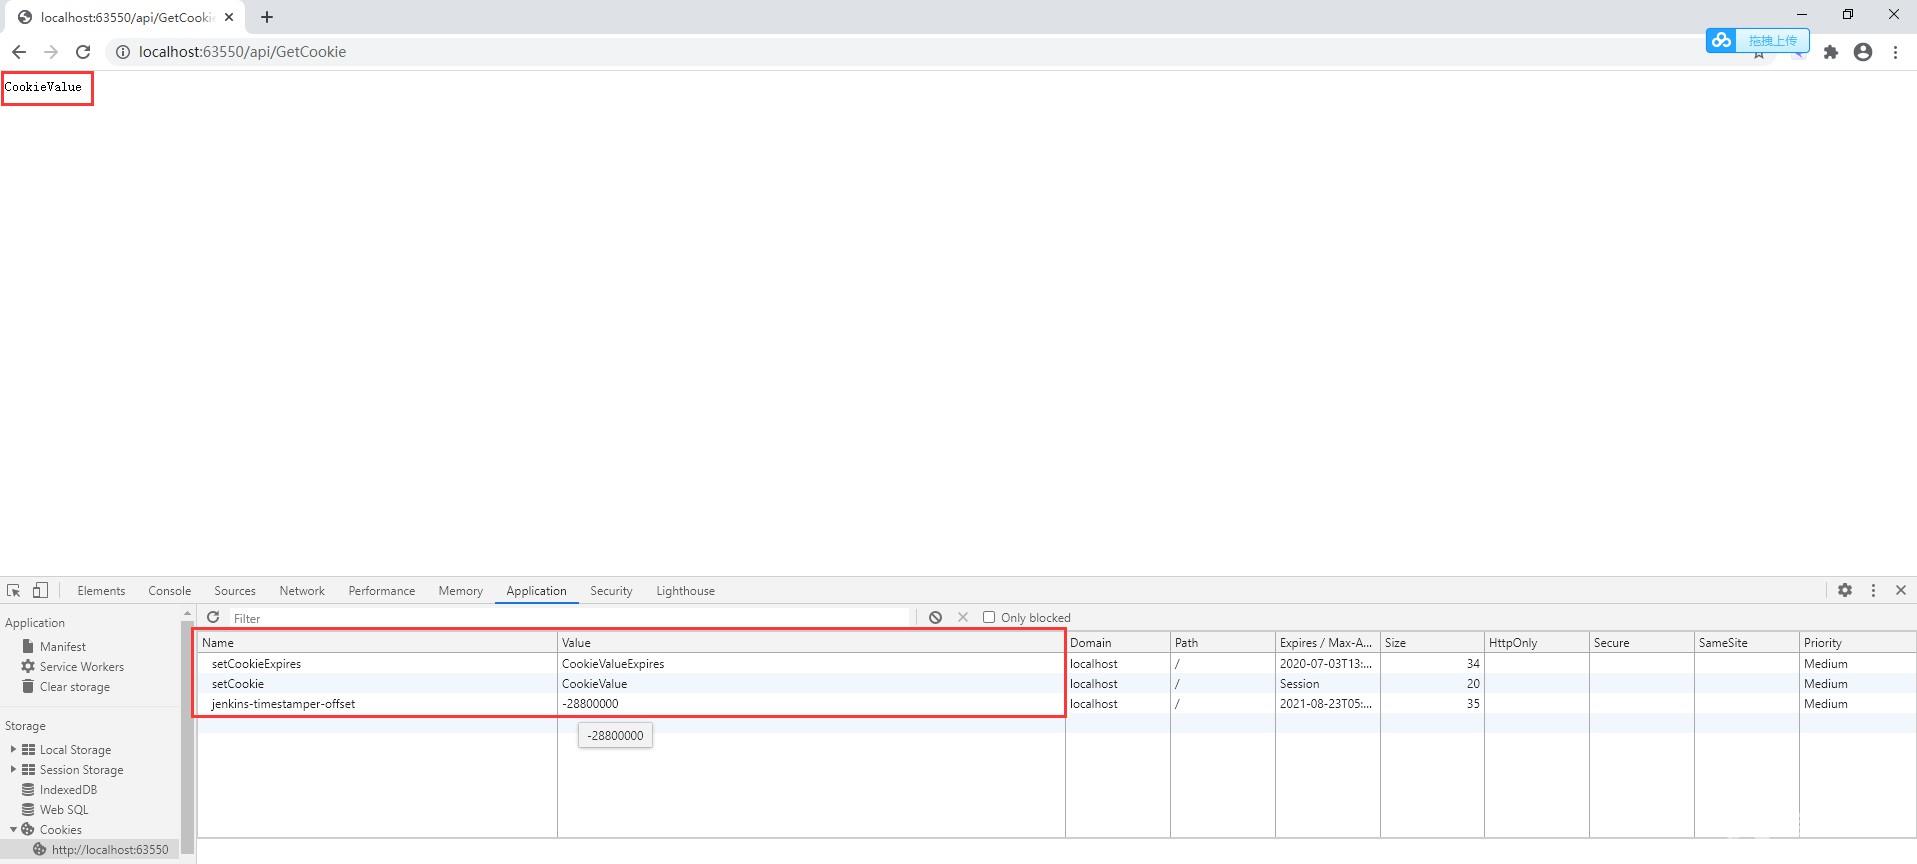Refresh the cookies table
Viewport: 1917px width, 864px height.
(213, 618)
